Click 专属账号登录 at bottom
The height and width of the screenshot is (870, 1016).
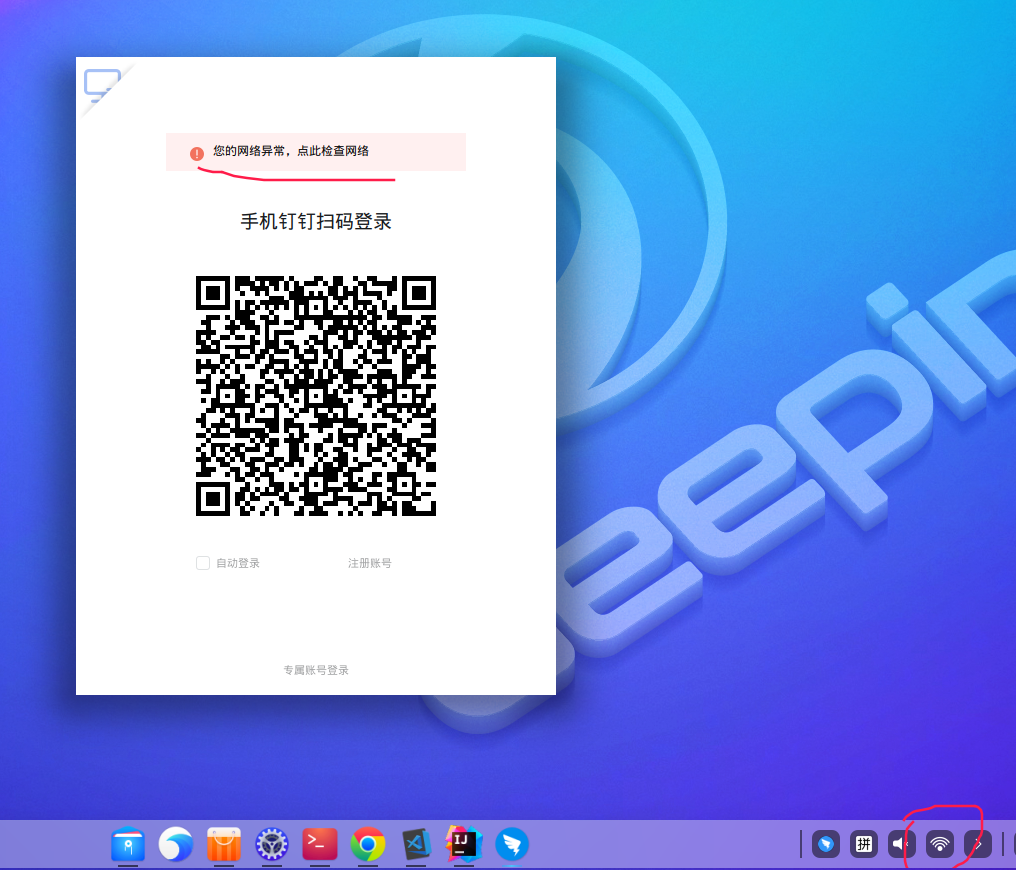click(x=316, y=670)
